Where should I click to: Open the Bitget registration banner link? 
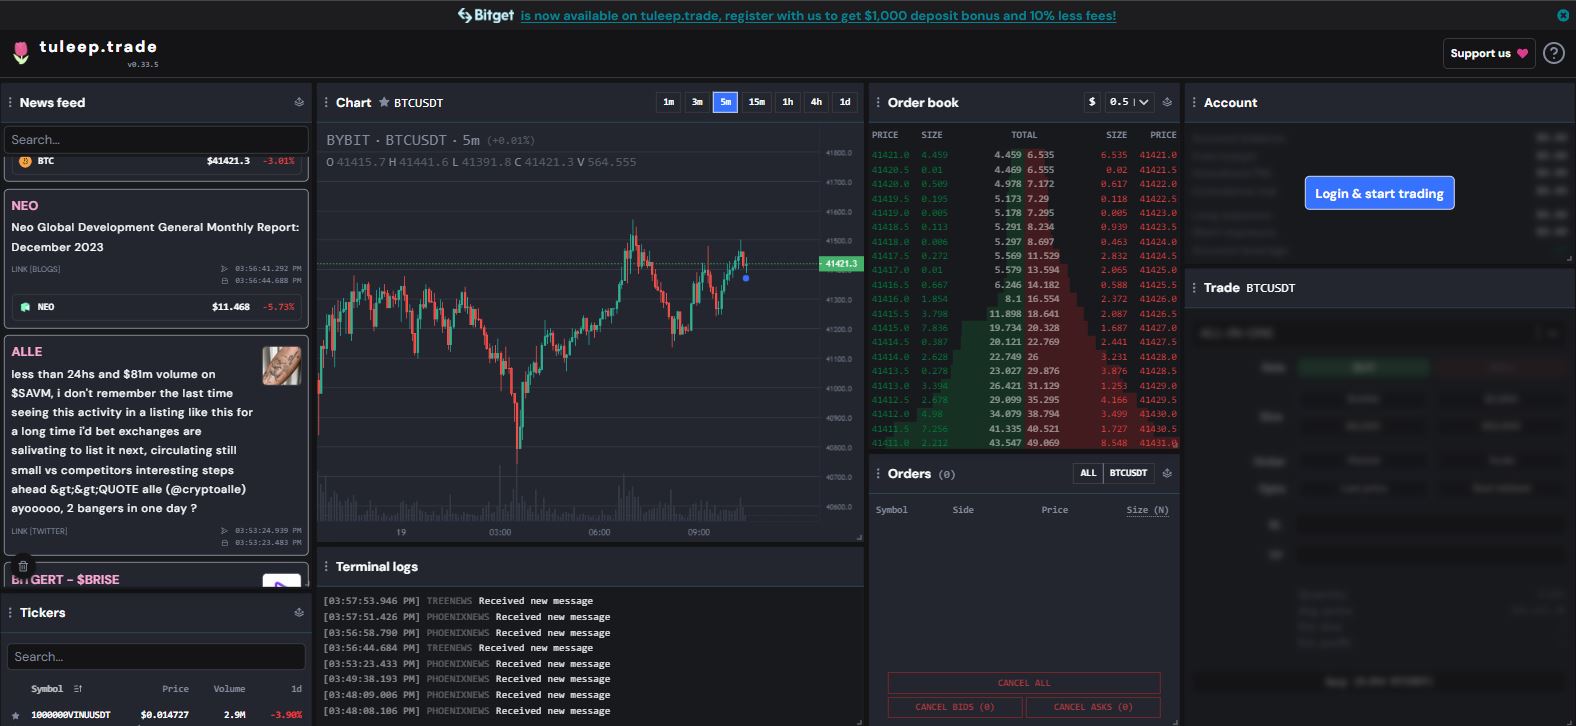[x=818, y=15]
